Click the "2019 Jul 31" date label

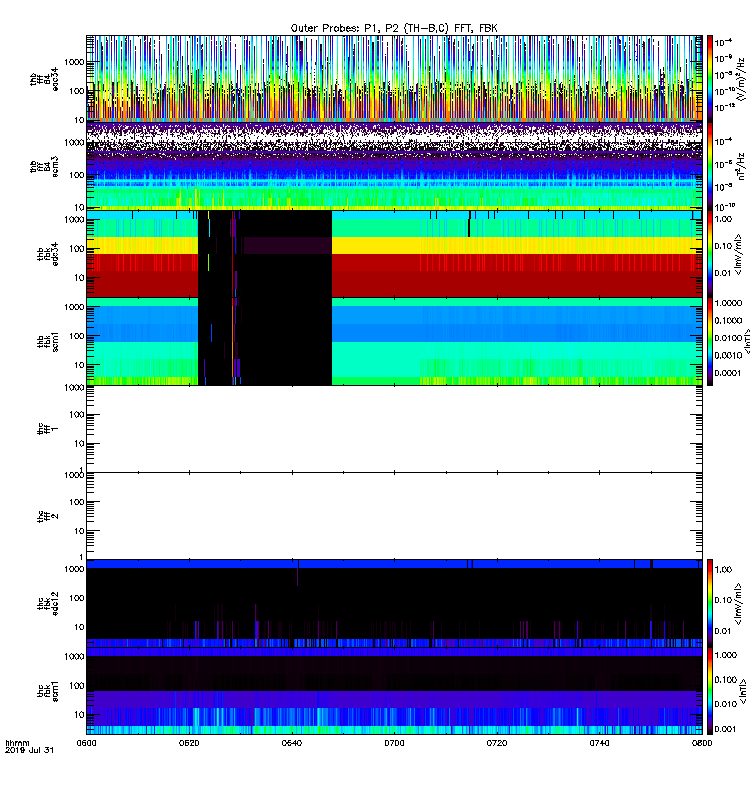[29, 750]
